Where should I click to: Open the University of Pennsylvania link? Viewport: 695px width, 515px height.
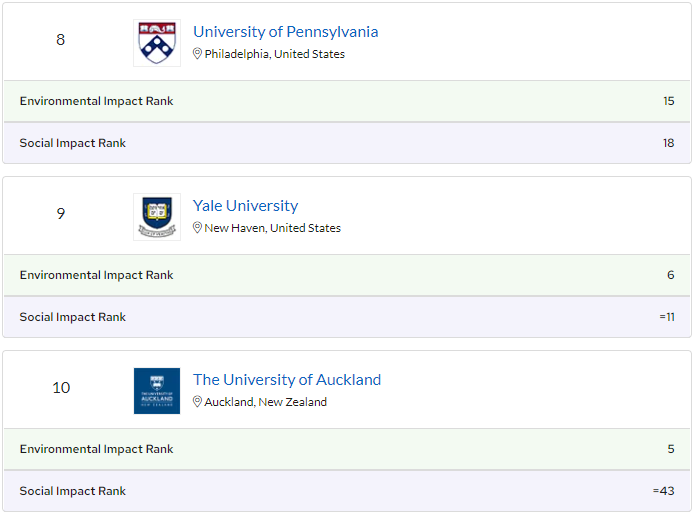pos(285,32)
